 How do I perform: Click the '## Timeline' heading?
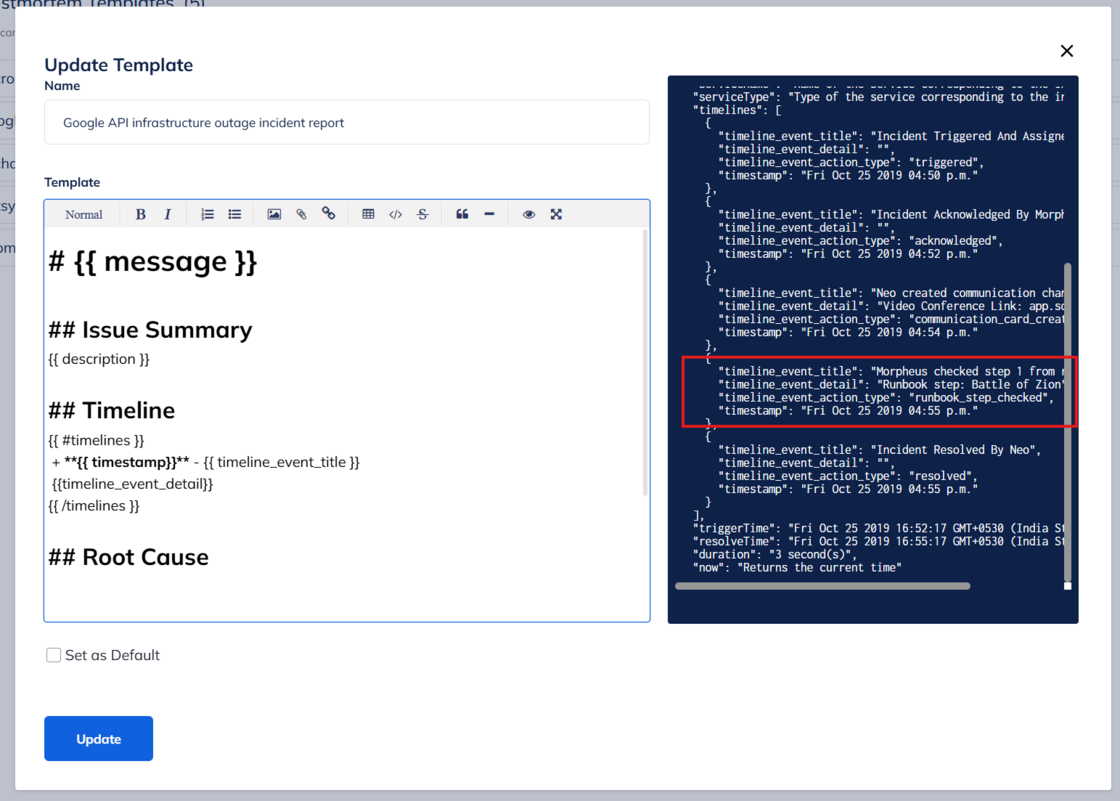pyautogui.click(x=111, y=411)
